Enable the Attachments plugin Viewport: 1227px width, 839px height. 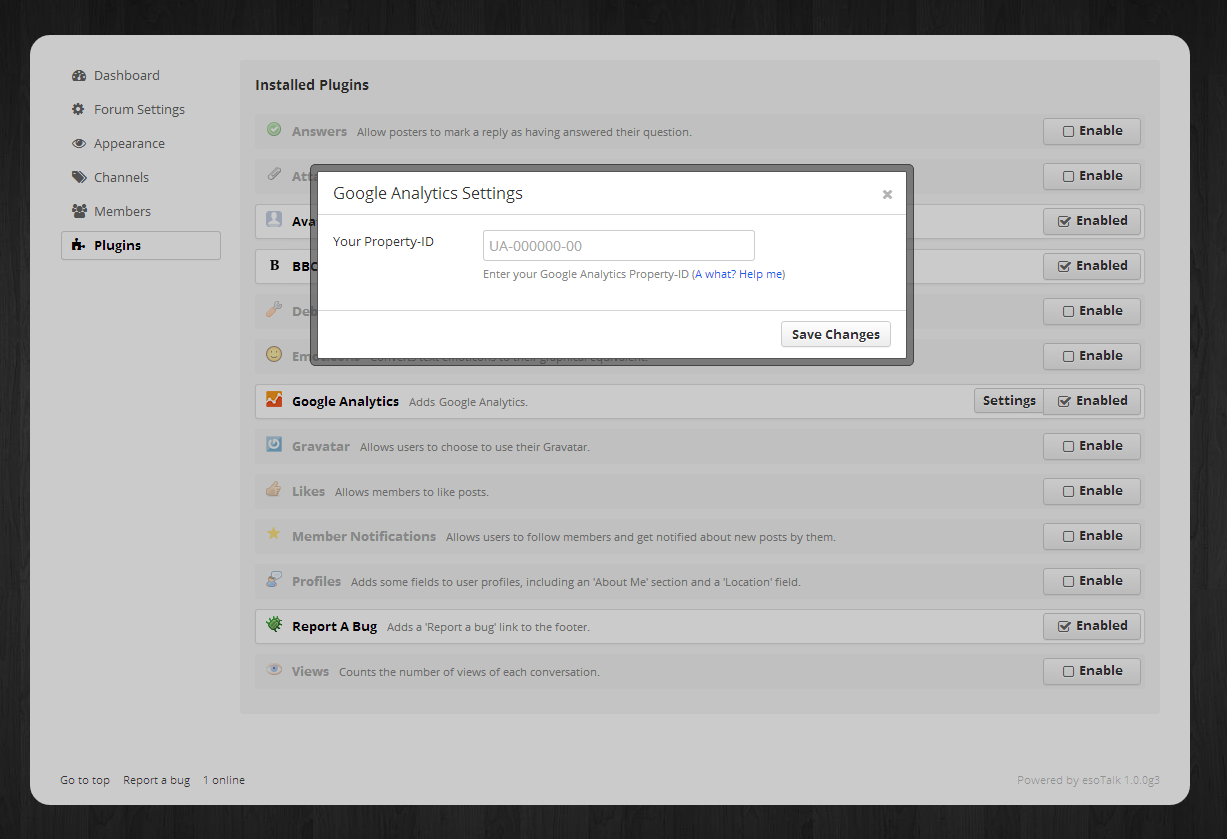tap(1092, 176)
